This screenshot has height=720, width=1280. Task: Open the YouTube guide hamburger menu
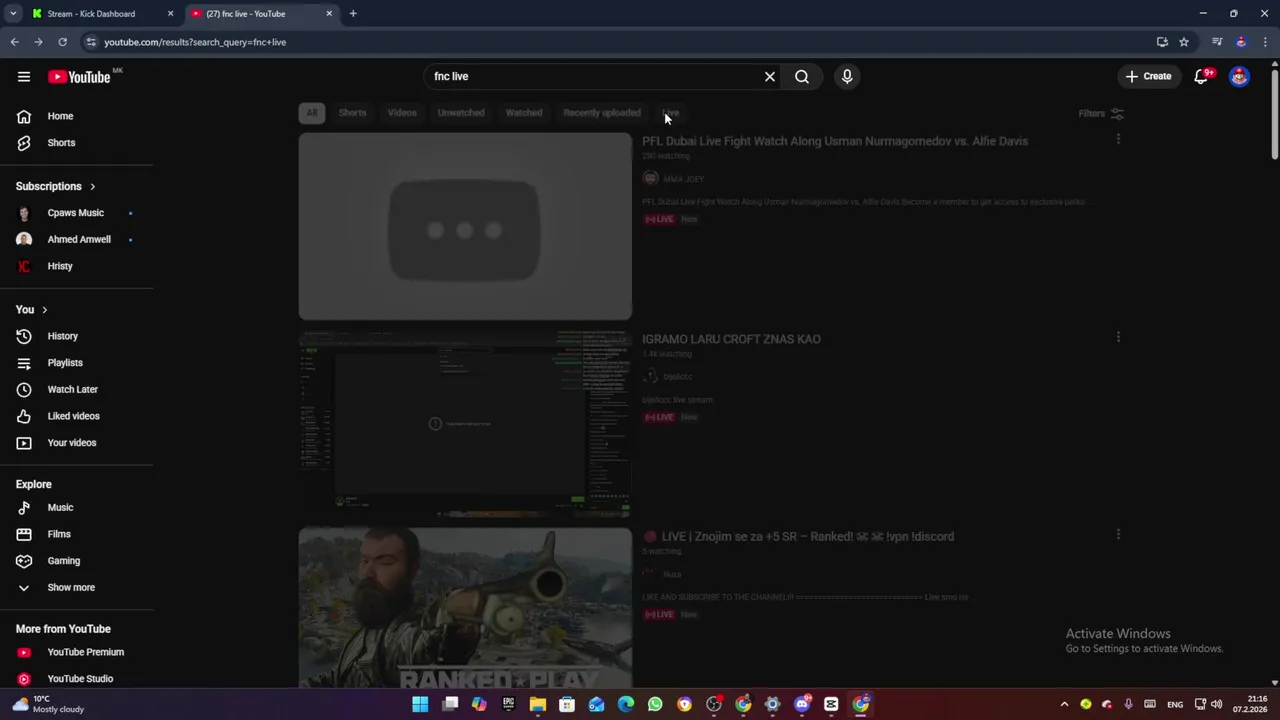coord(24,77)
